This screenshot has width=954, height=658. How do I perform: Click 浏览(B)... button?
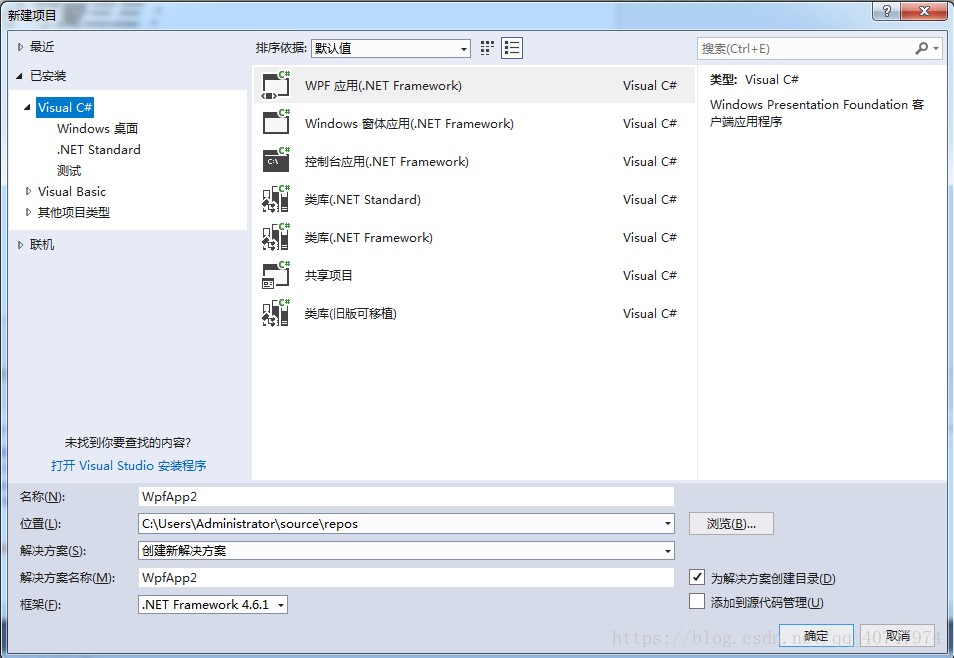click(731, 523)
